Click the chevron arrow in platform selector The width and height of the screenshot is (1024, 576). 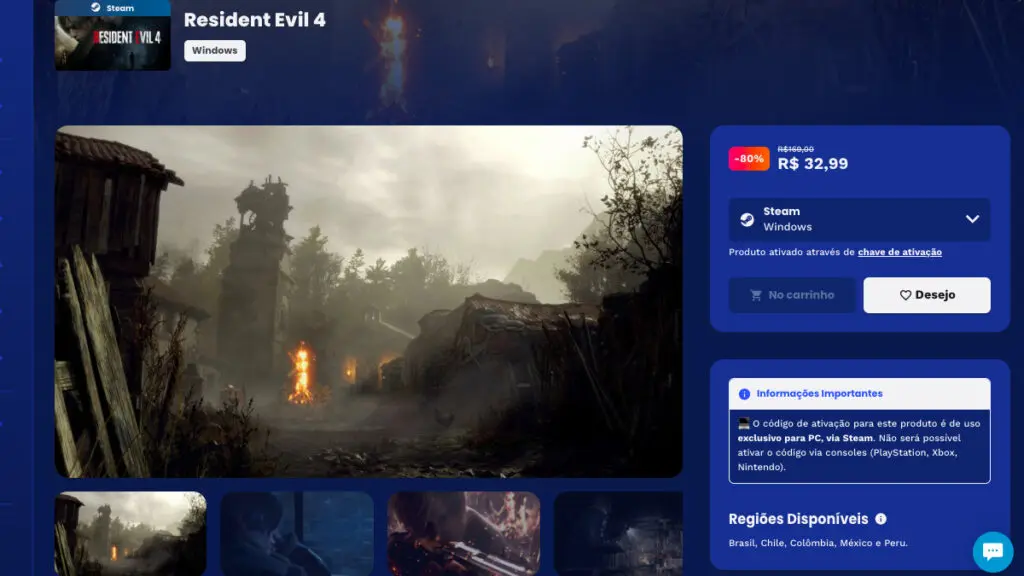(972, 219)
